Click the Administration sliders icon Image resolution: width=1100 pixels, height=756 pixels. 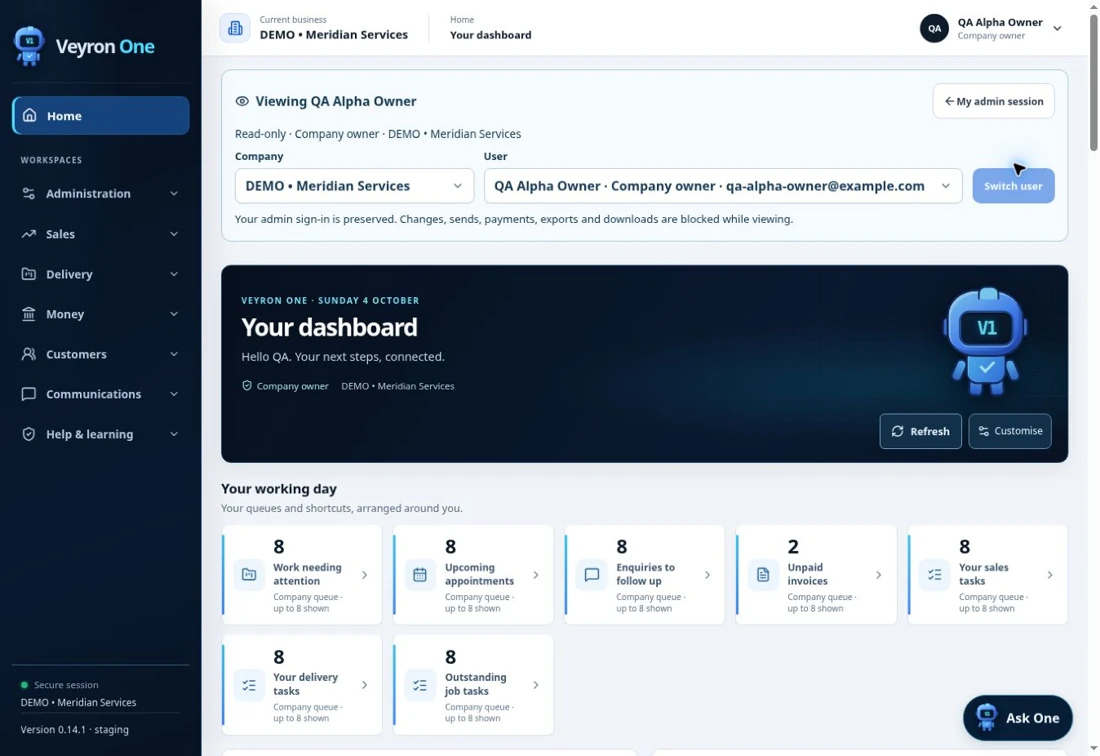[28, 194]
